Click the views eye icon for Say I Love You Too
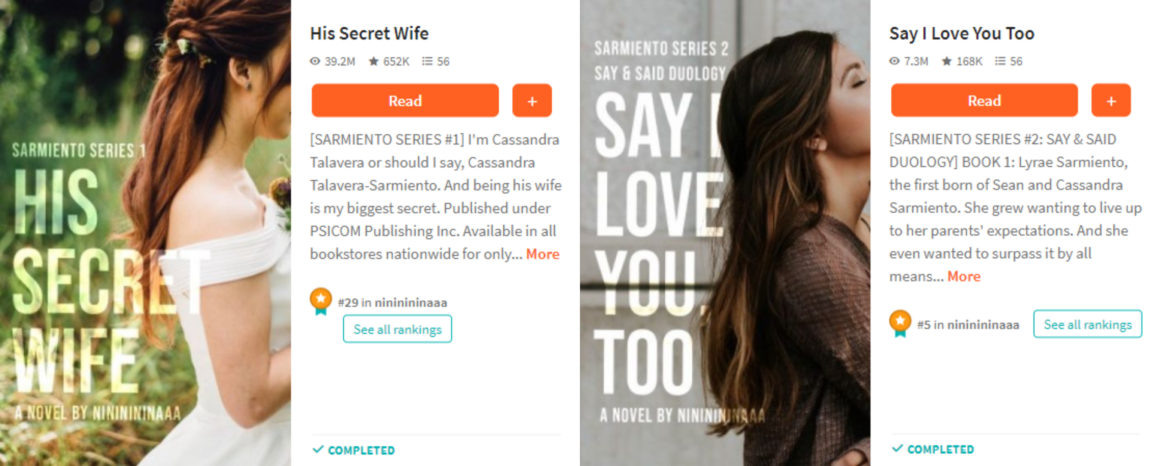The image size is (1160, 466). point(894,61)
